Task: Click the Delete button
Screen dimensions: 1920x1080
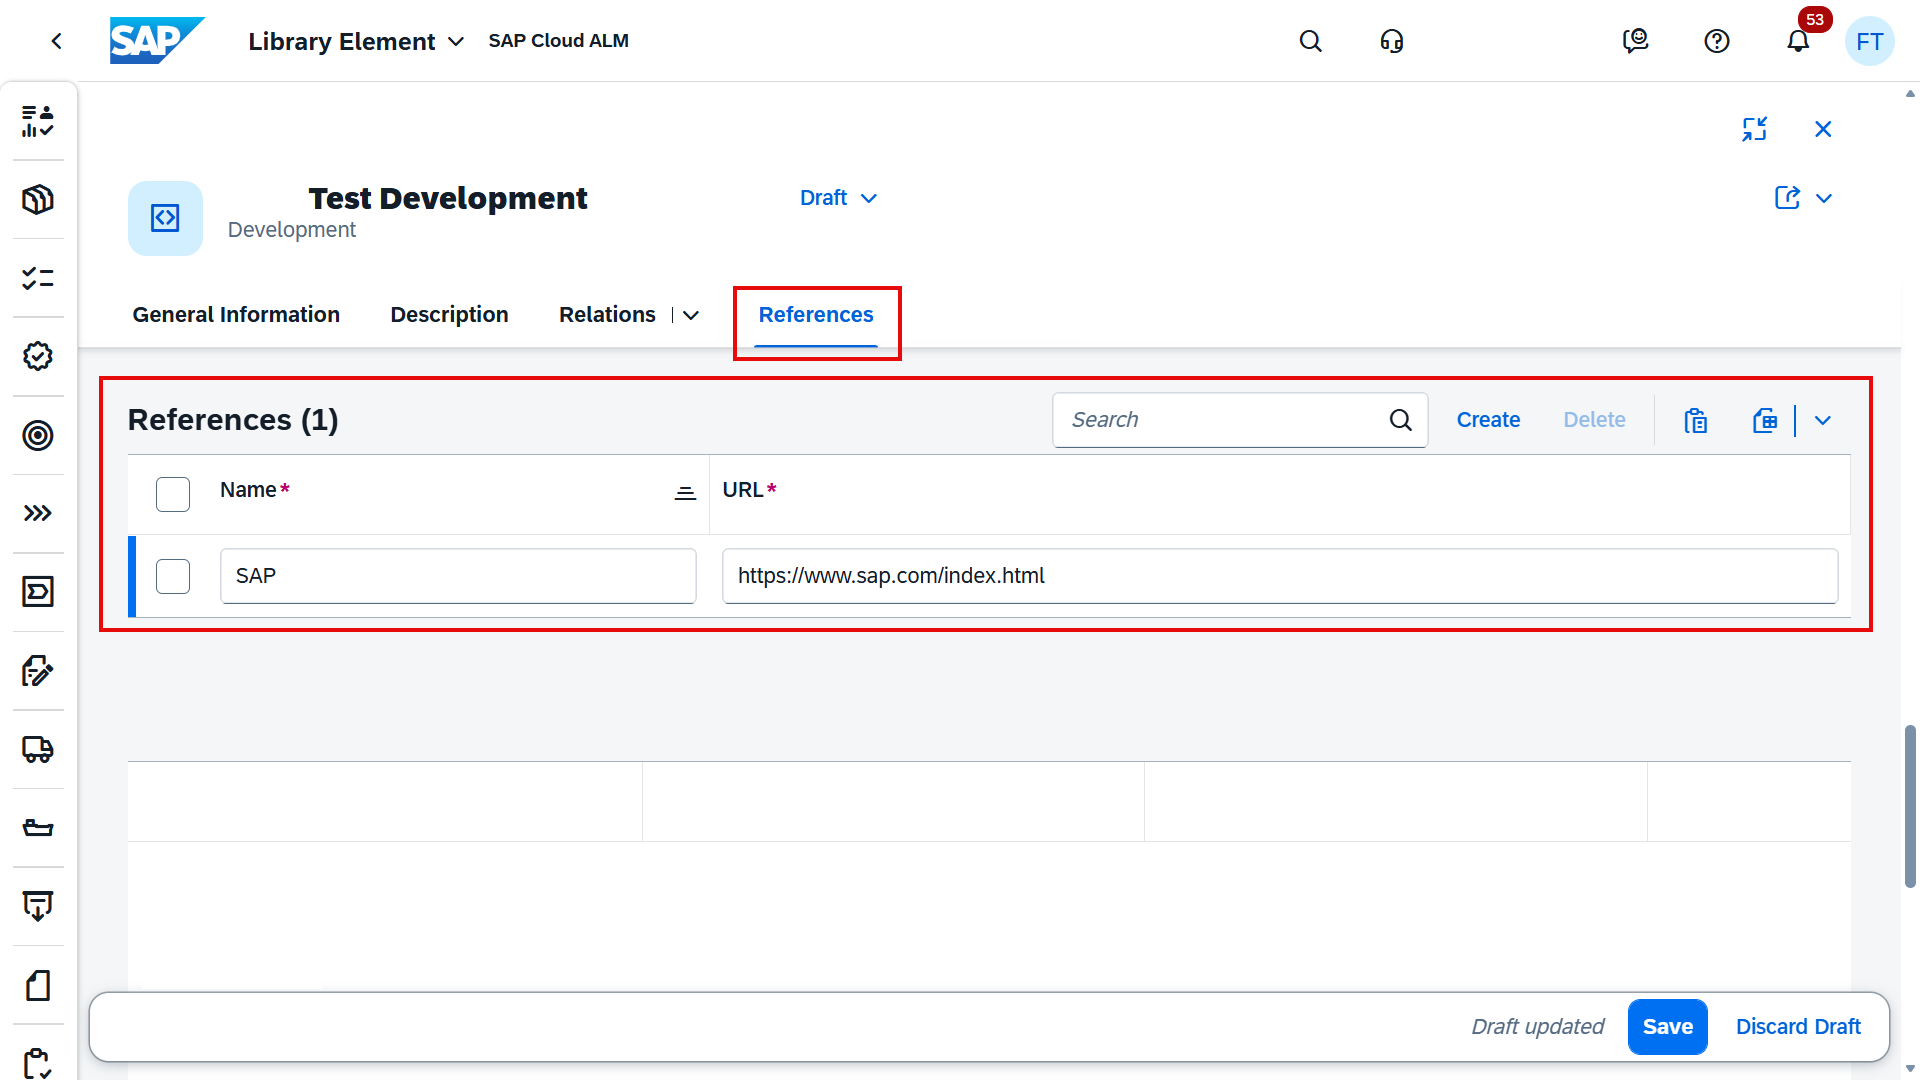Action: click(1594, 420)
